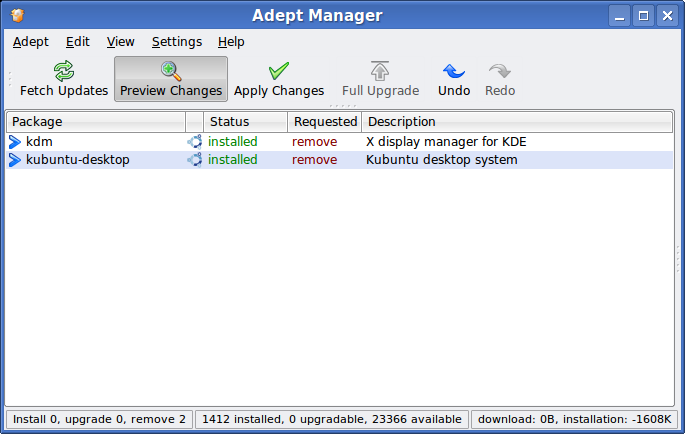Expand the kubuntu-desktop package row arrow
Viewport: 685px width, 434px height.
click(x=15, y=160)
